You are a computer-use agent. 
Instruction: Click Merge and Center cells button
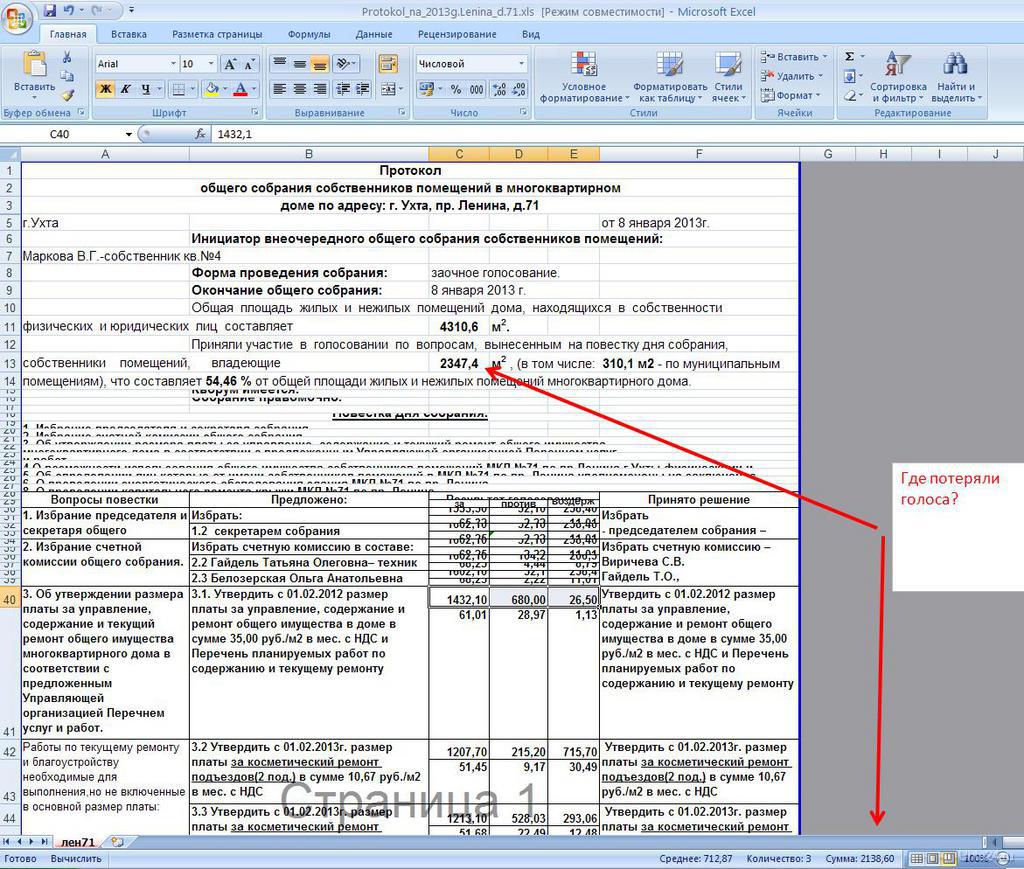point(389,89)
